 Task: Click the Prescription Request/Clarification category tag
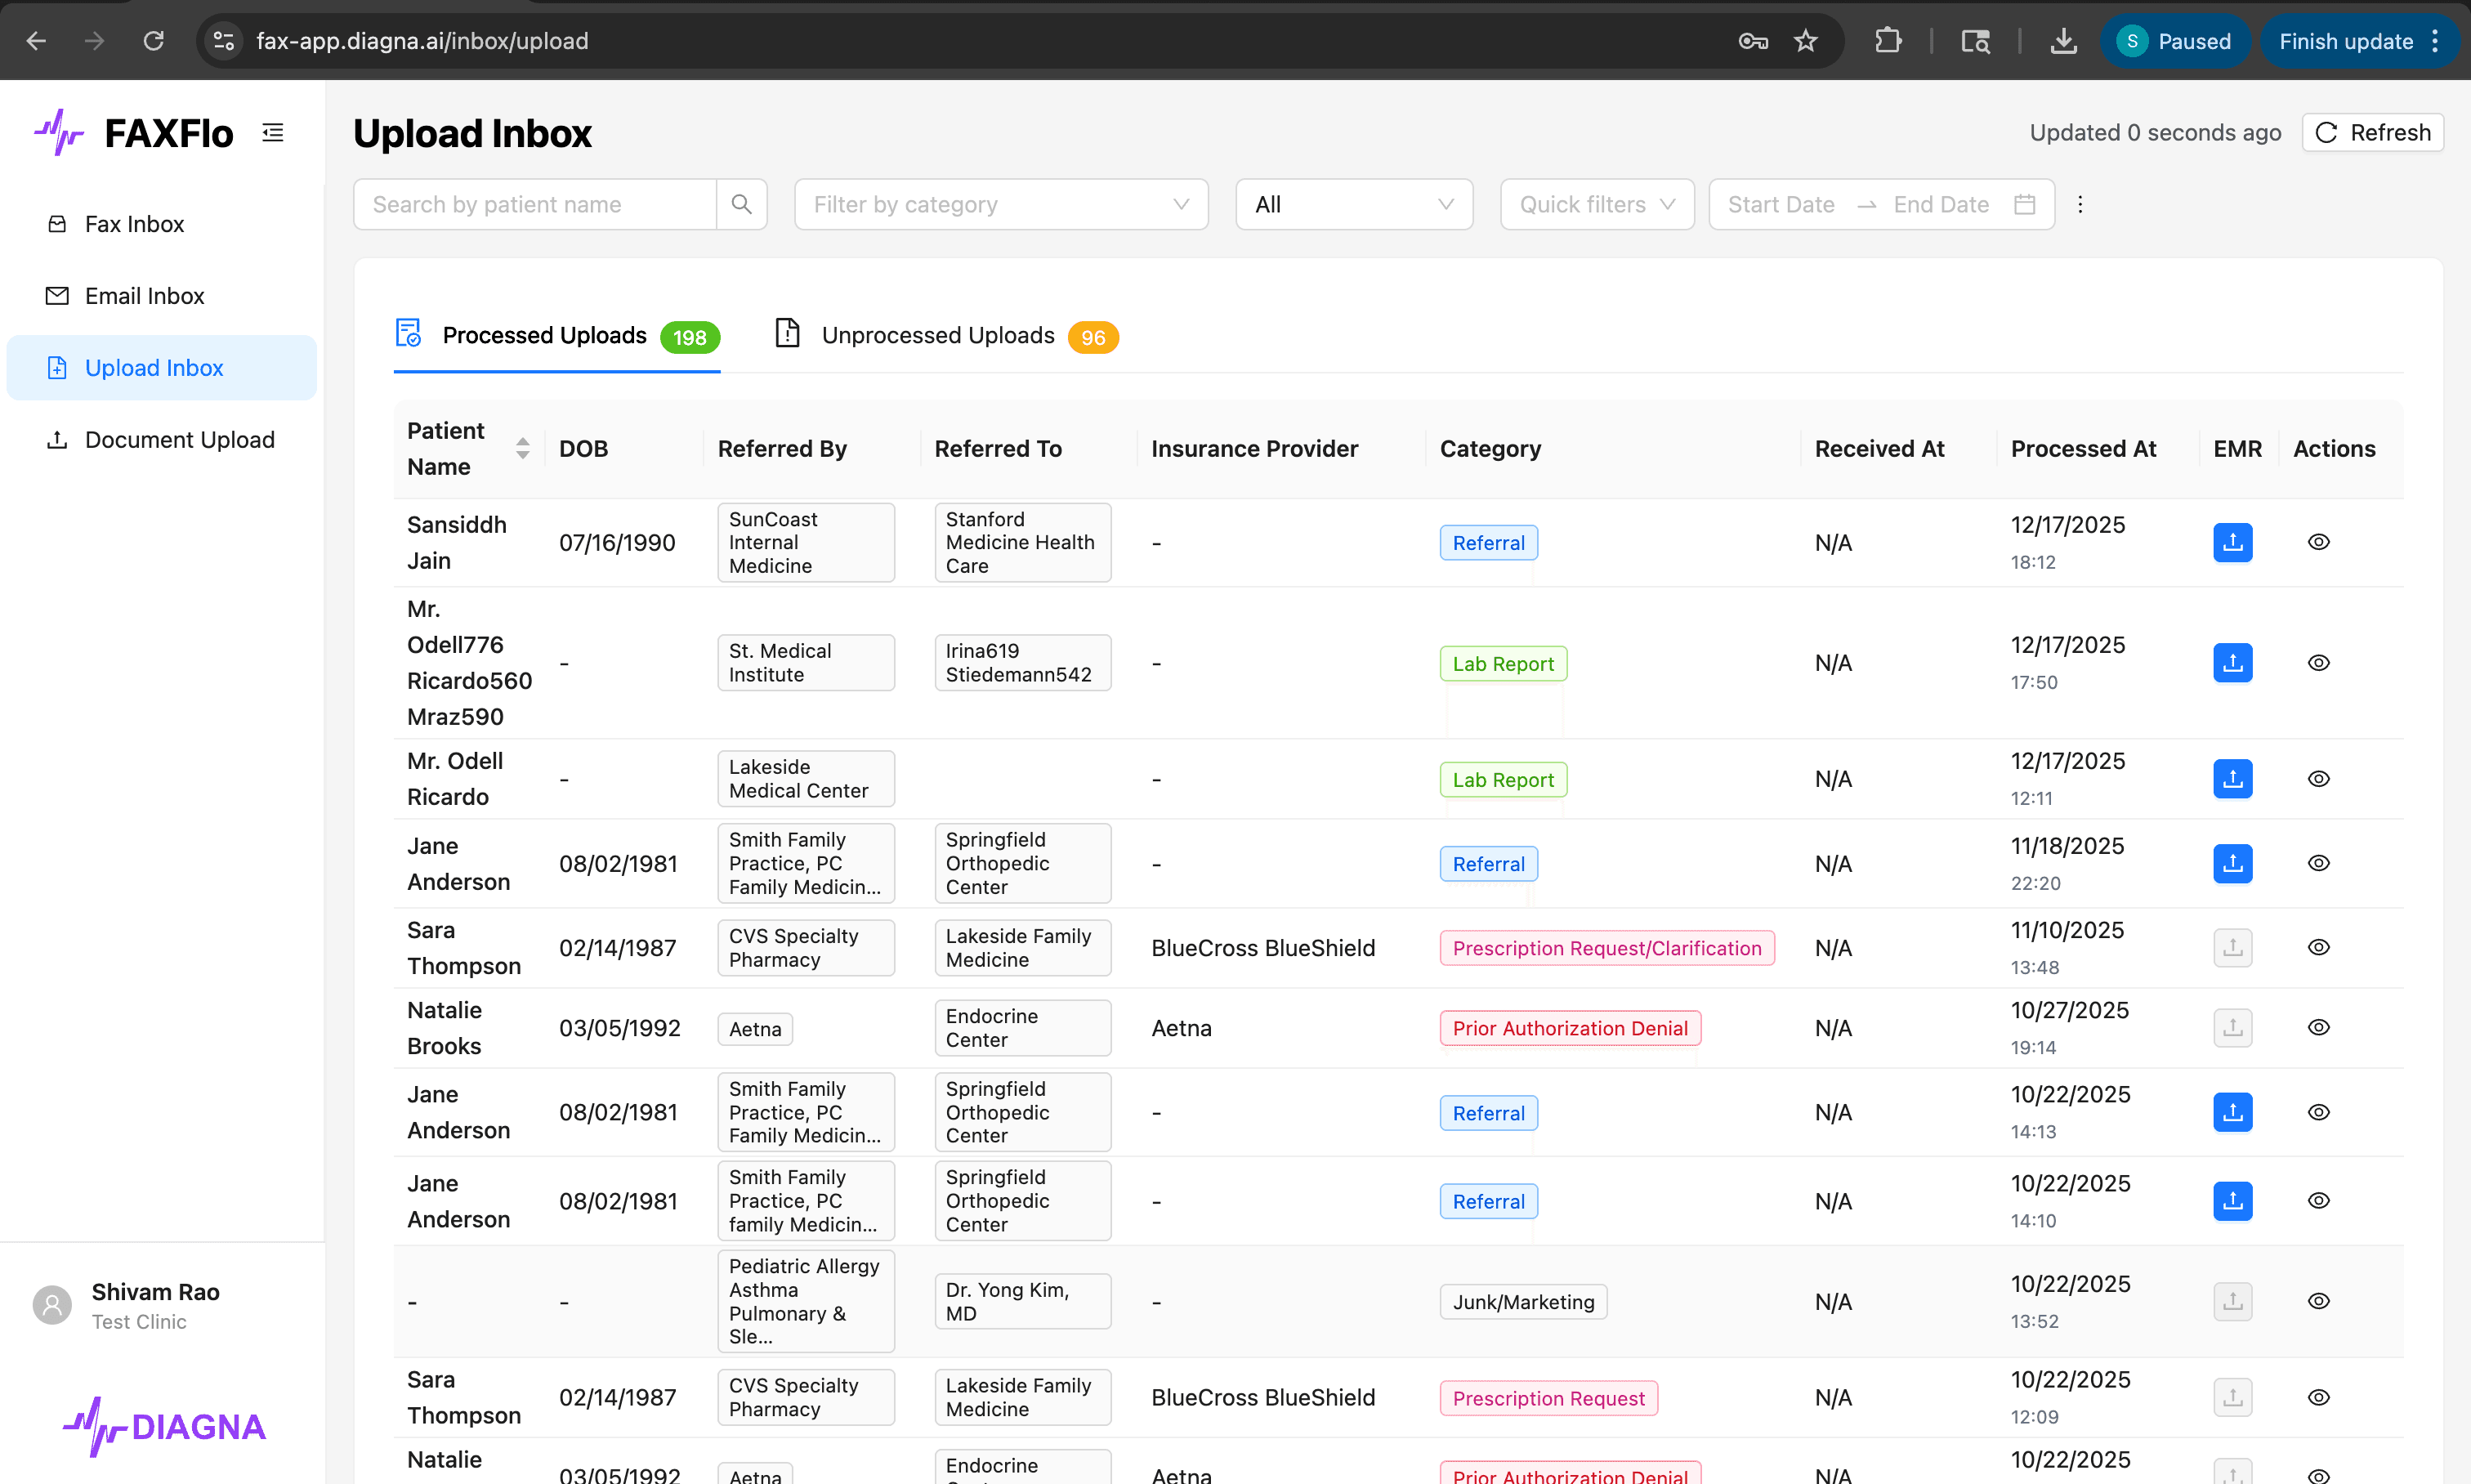click(1607, 948)
